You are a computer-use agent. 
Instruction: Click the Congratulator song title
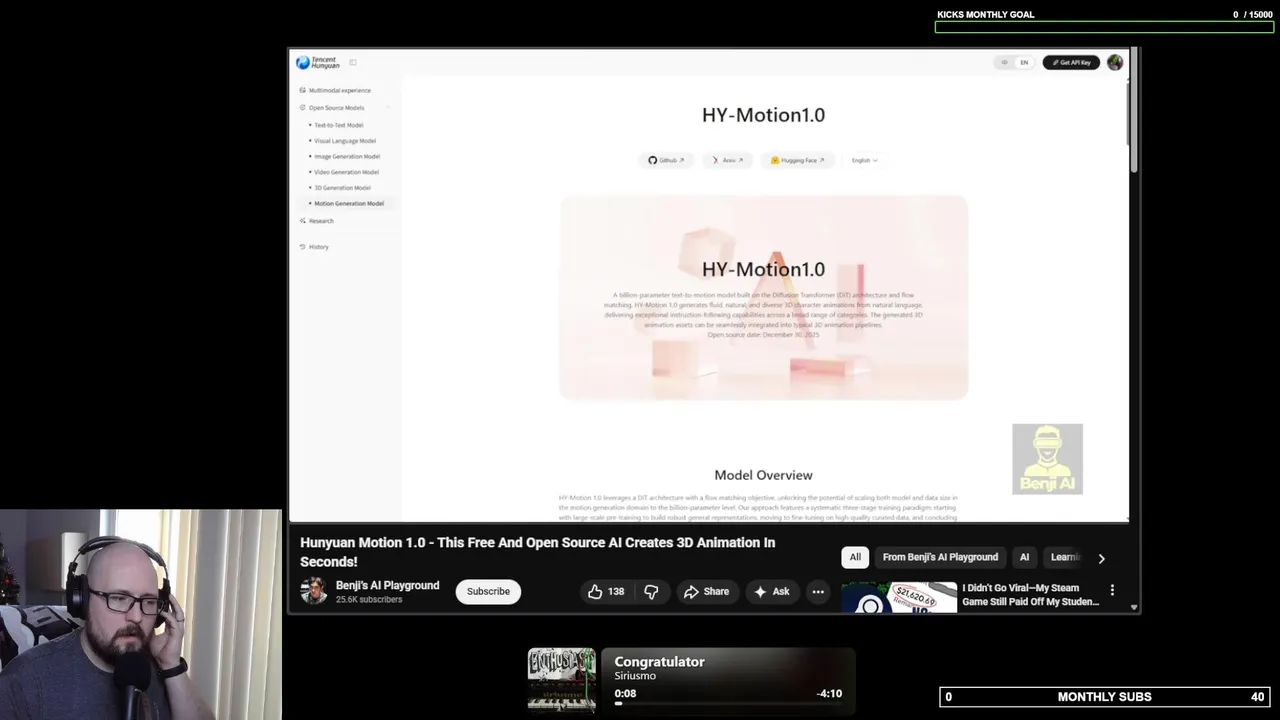[659, 662]
